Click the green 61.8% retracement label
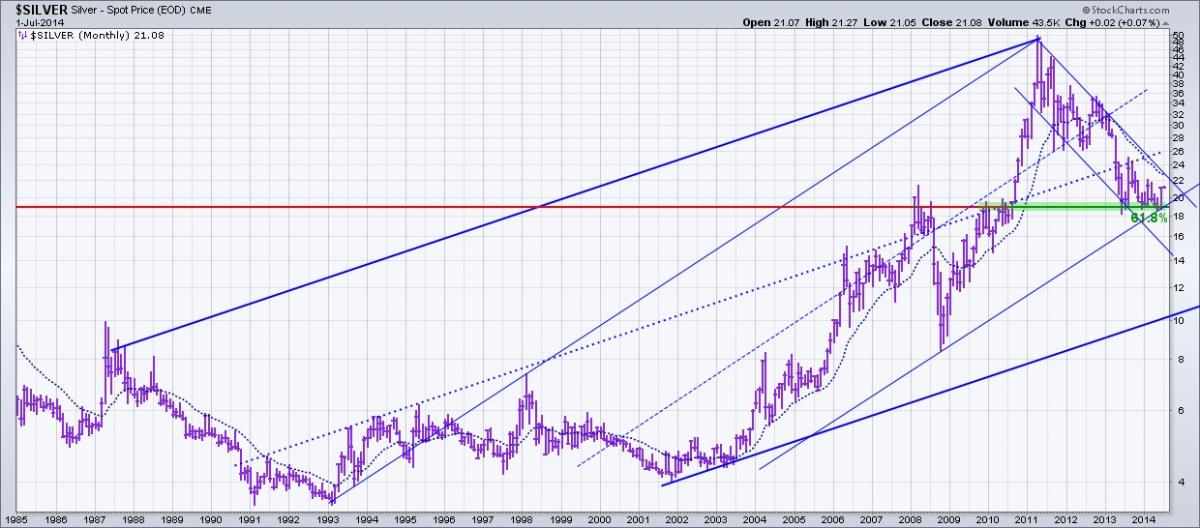This screenshot has width=1200, height=528. tap(1148, 217)
